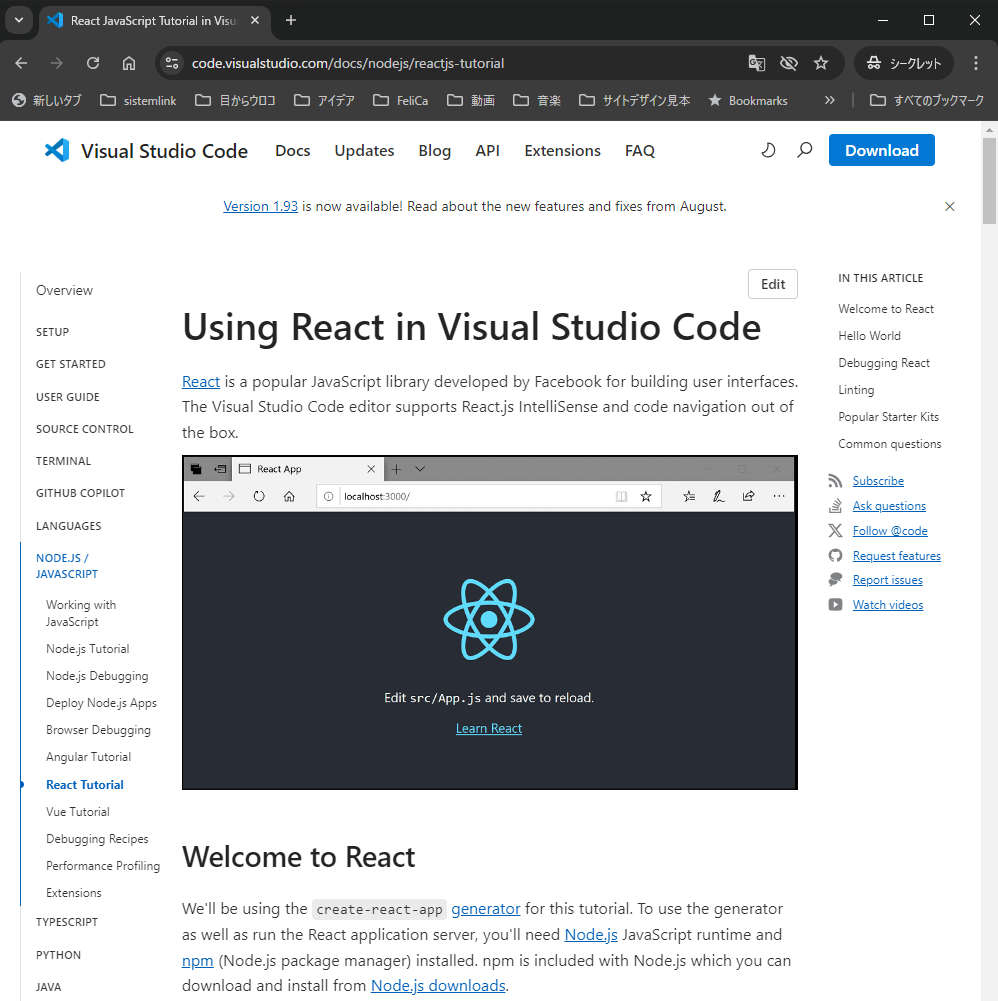
Task: Open the Subscribe RSS feed icon
Action: click(835, 480)
